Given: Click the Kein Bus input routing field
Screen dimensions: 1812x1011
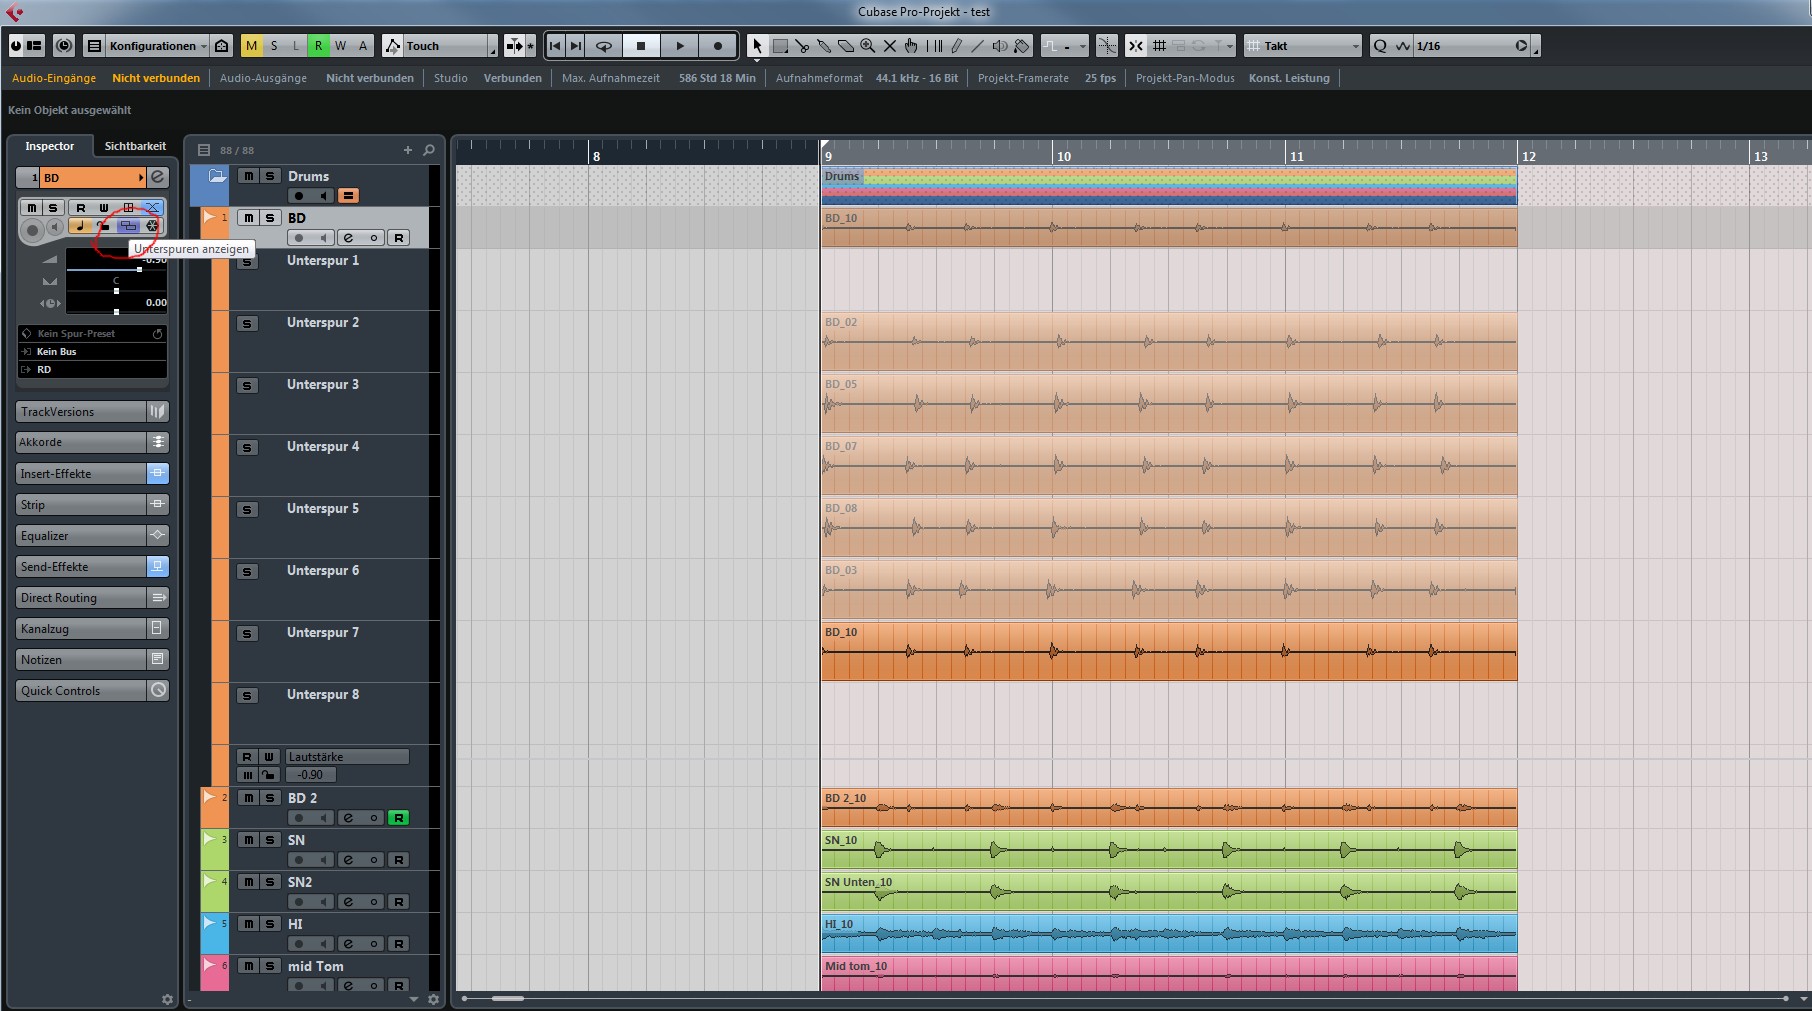Looking at the screenshot, I should tap(92, 352).
